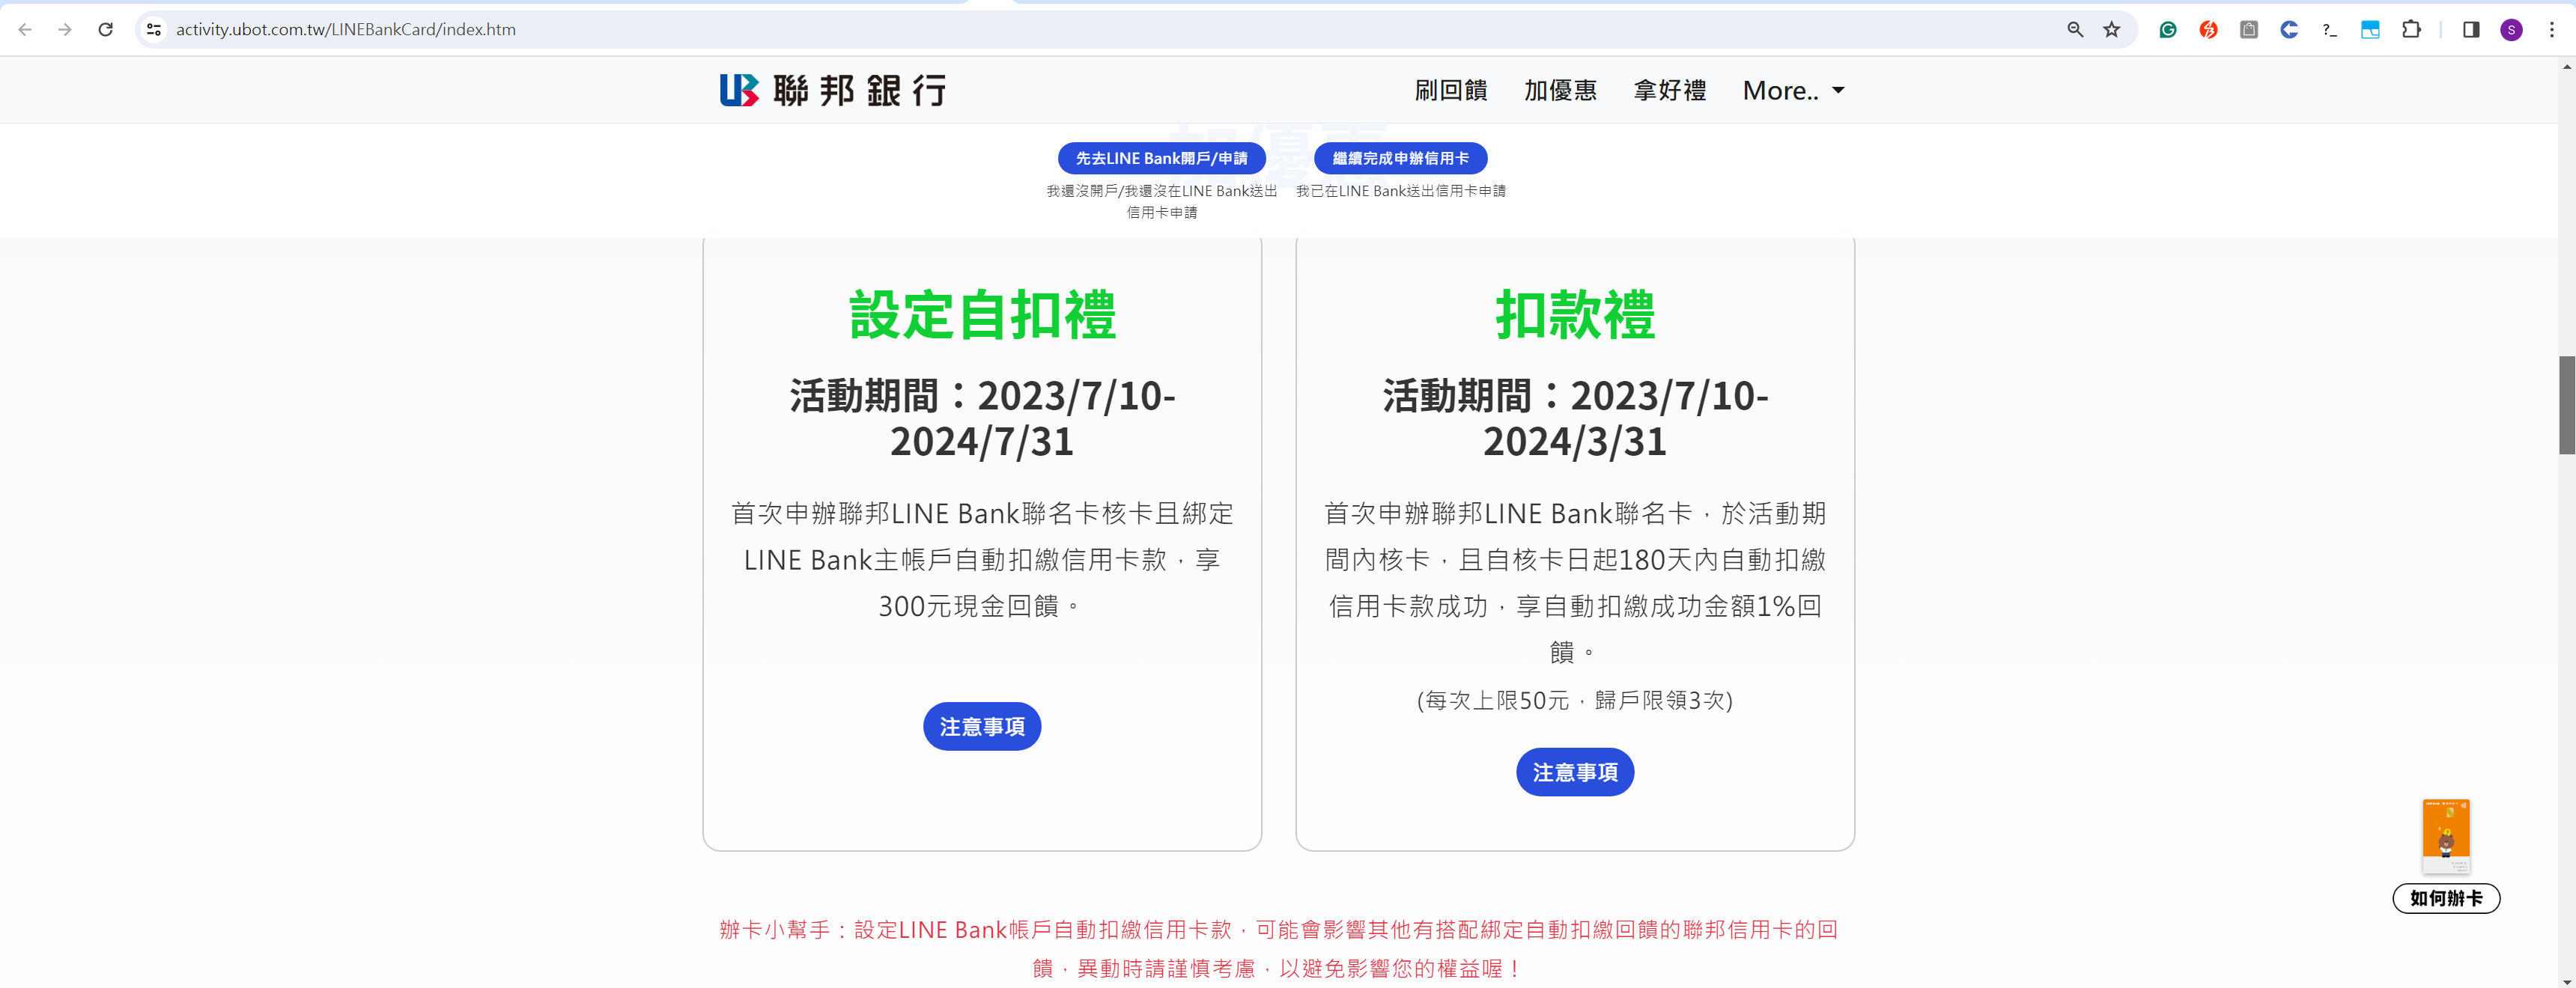This screenshot has width=2576, height=988.
Task: Open the red lightning bolt extension
Action: tap(2208, 30)
